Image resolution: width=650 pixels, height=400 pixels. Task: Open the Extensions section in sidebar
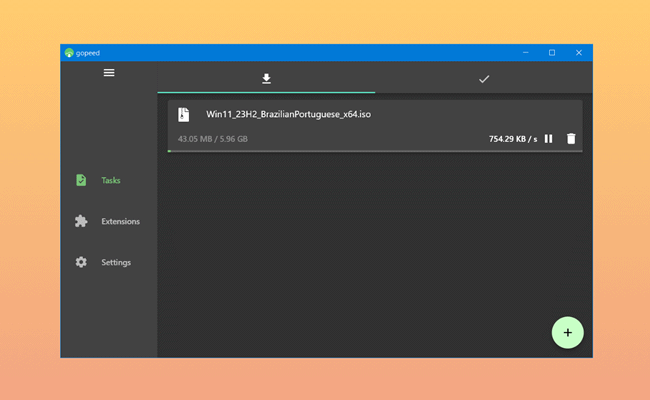point(109,221)
